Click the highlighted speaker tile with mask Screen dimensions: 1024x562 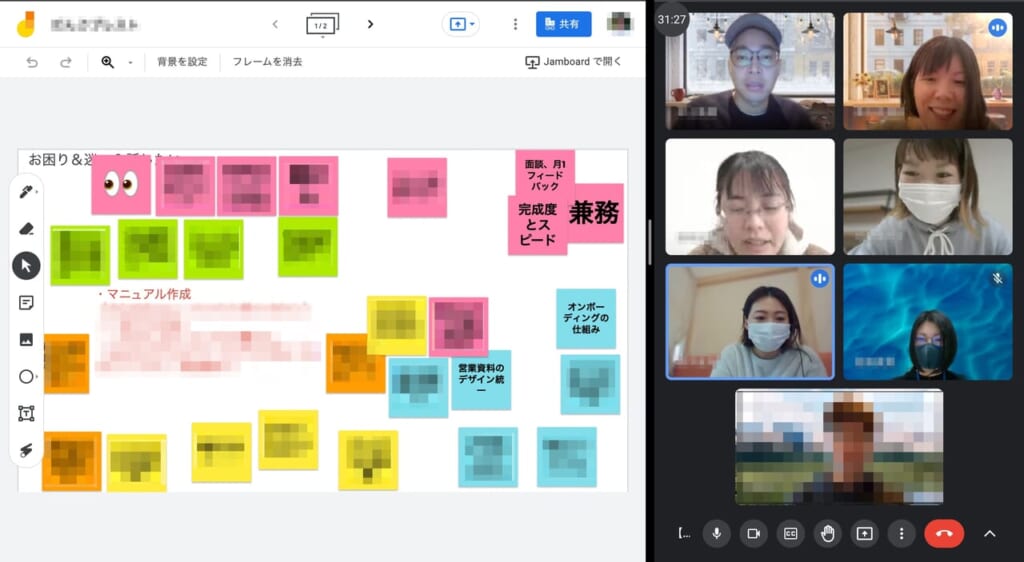point(750,322)
